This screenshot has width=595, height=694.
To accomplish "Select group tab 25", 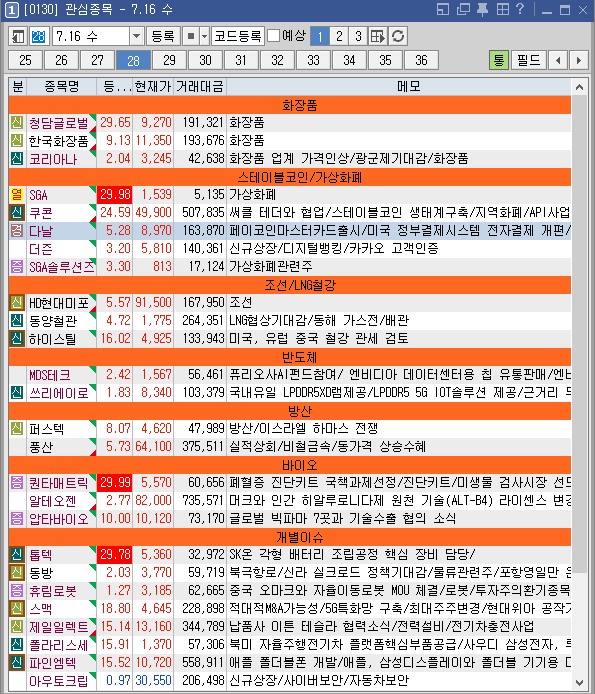I will point(26,60).
